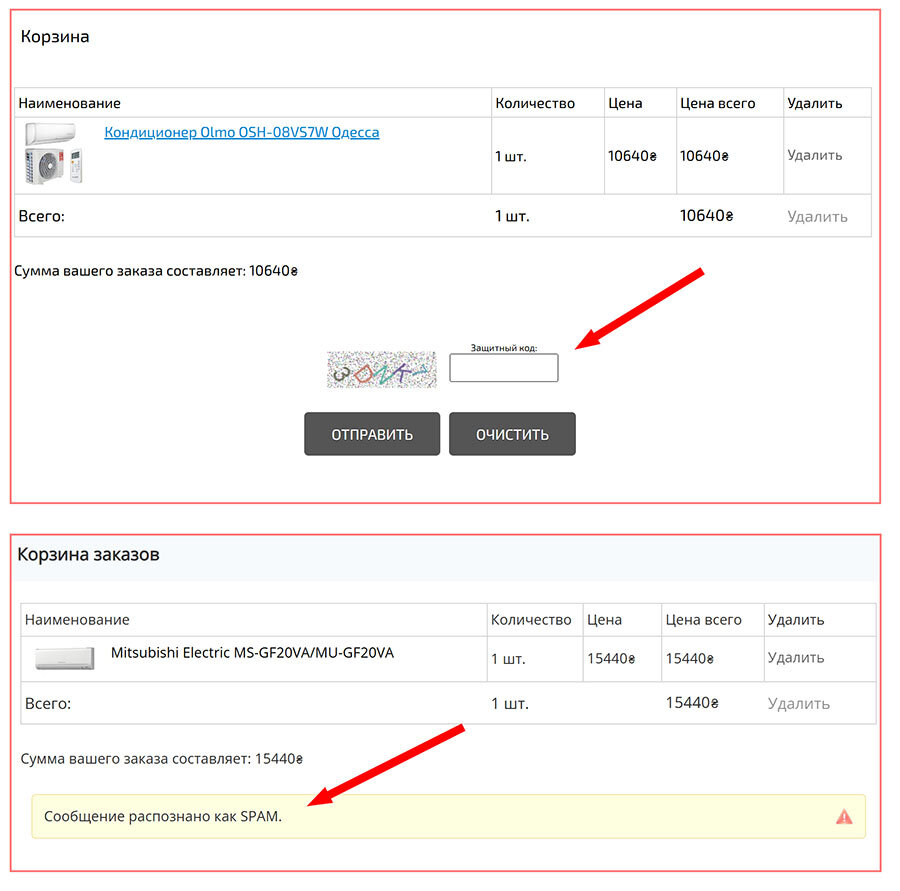900x891 pixels.
Task: Click the Корзина heading at the top
Action: tap(55, 37)
